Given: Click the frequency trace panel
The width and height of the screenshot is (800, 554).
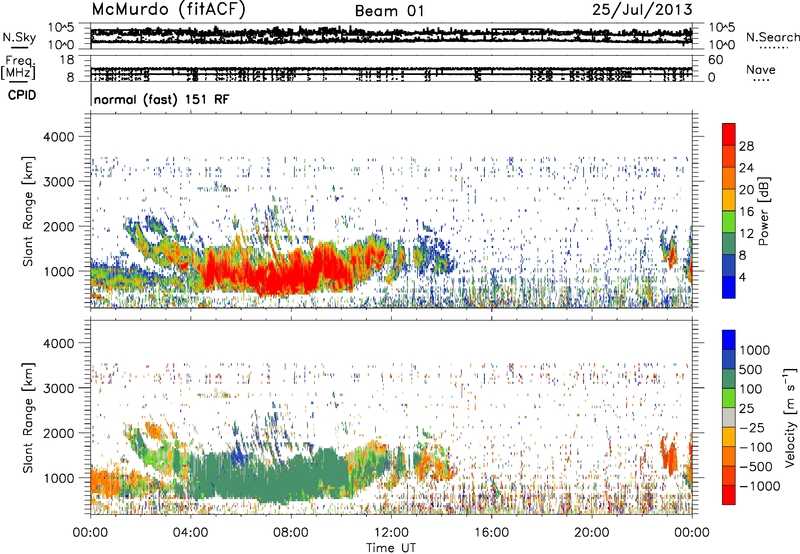Looking at the screenshot, I should click(391, 68).
